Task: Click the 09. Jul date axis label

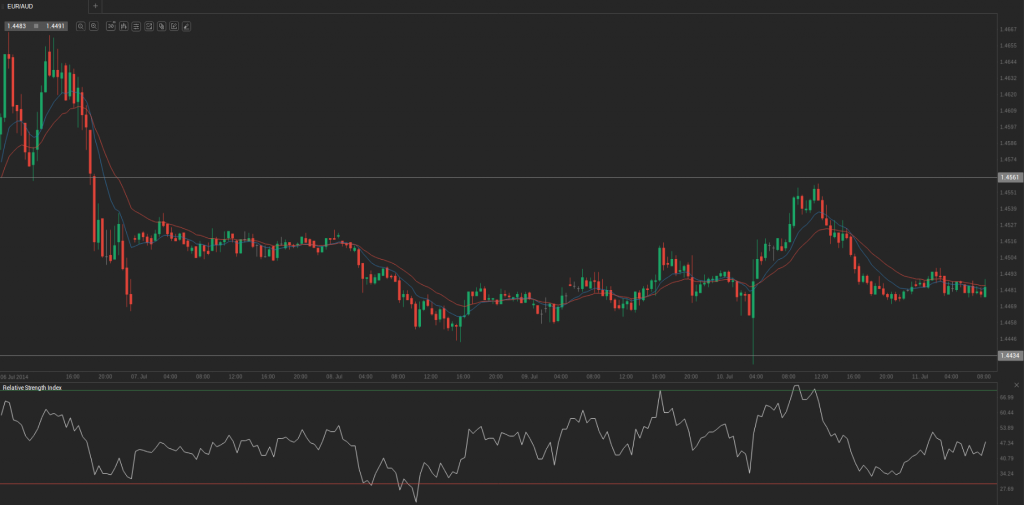Action: click(x=530, y=377)
